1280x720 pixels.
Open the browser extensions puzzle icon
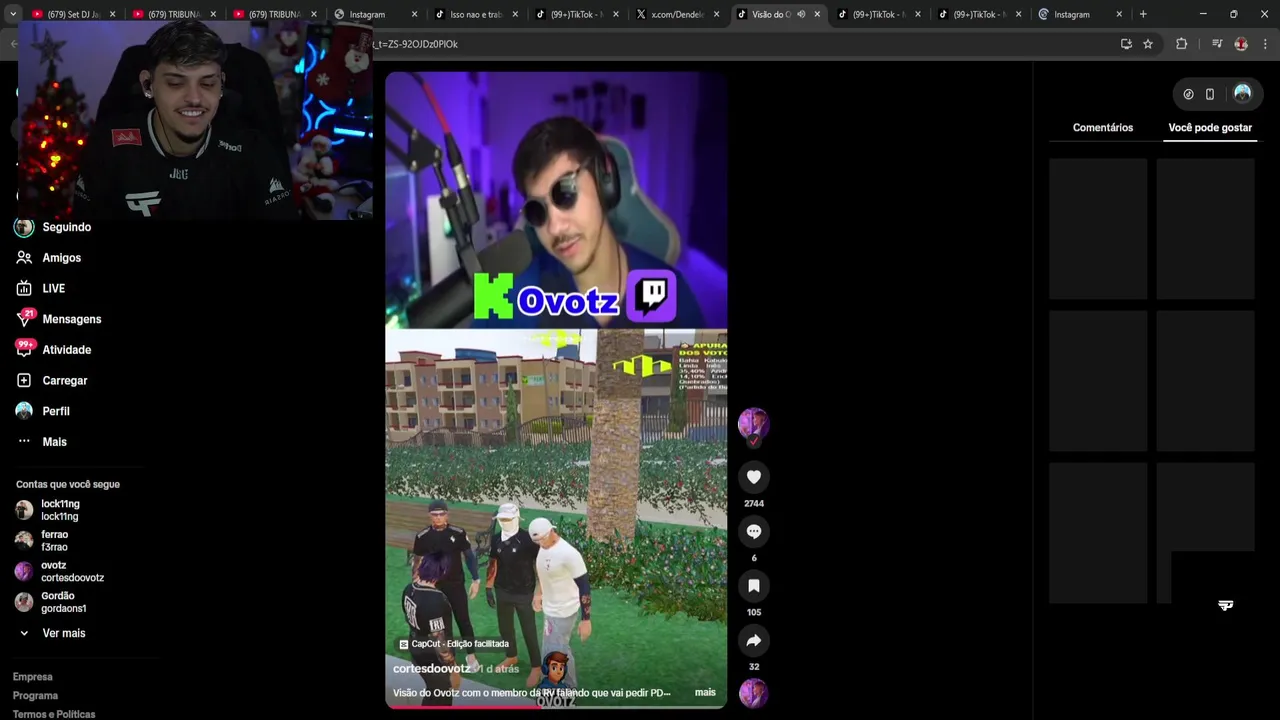pyautogui.click(x=1181, y=44)
